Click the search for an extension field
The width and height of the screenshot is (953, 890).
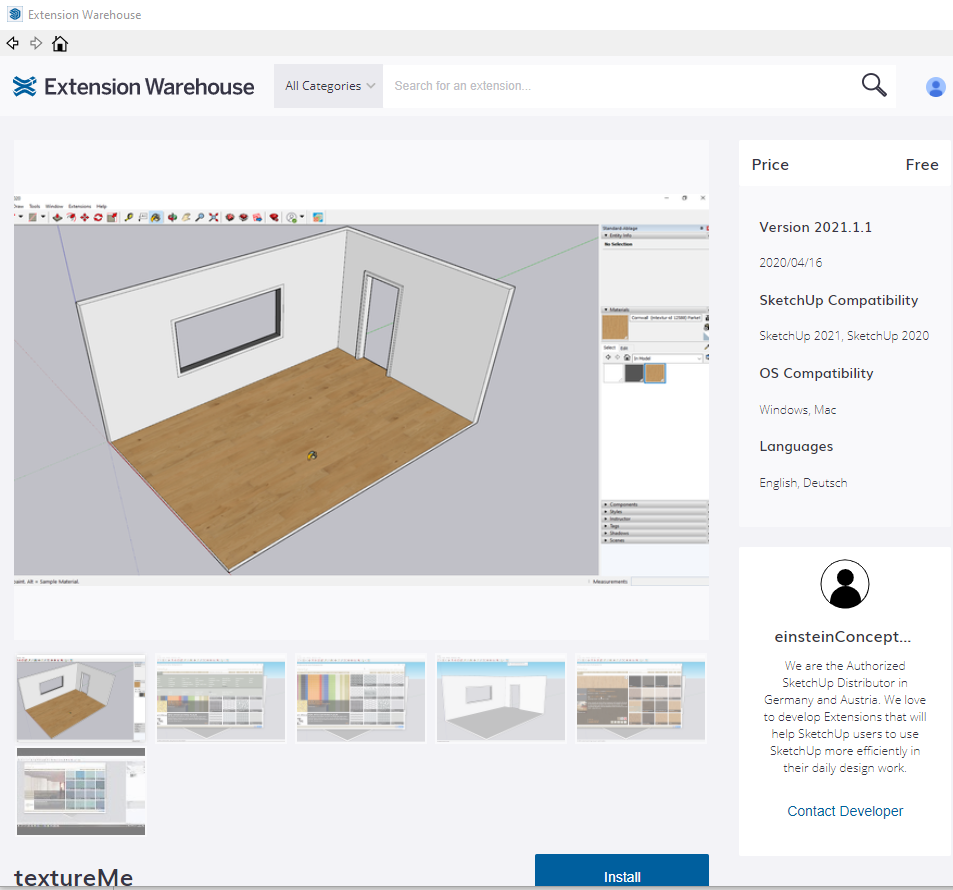tap(620, 86)
